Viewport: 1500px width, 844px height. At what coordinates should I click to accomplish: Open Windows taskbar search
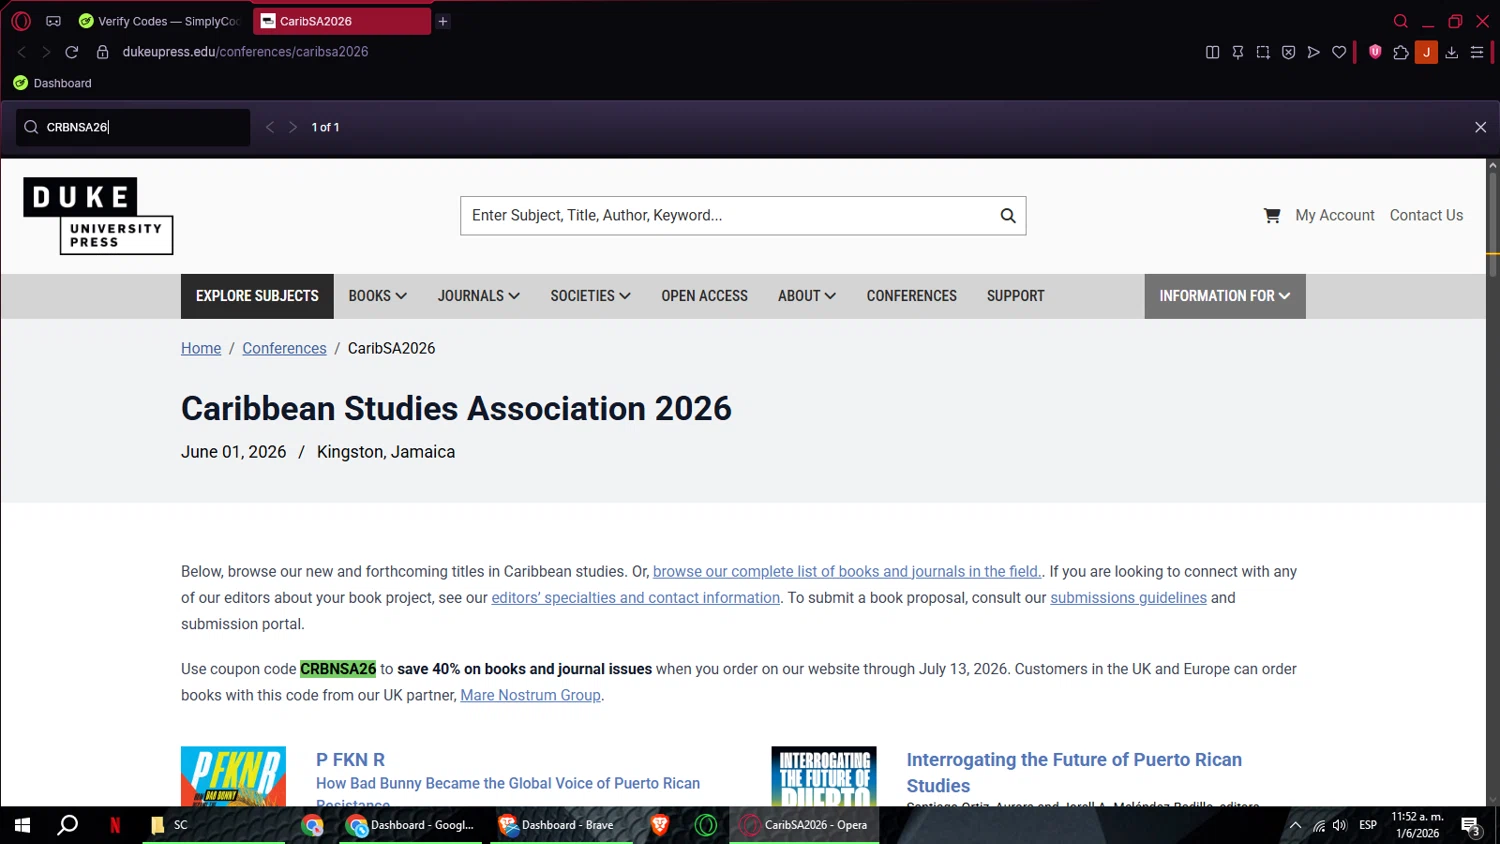coord(67,825)
